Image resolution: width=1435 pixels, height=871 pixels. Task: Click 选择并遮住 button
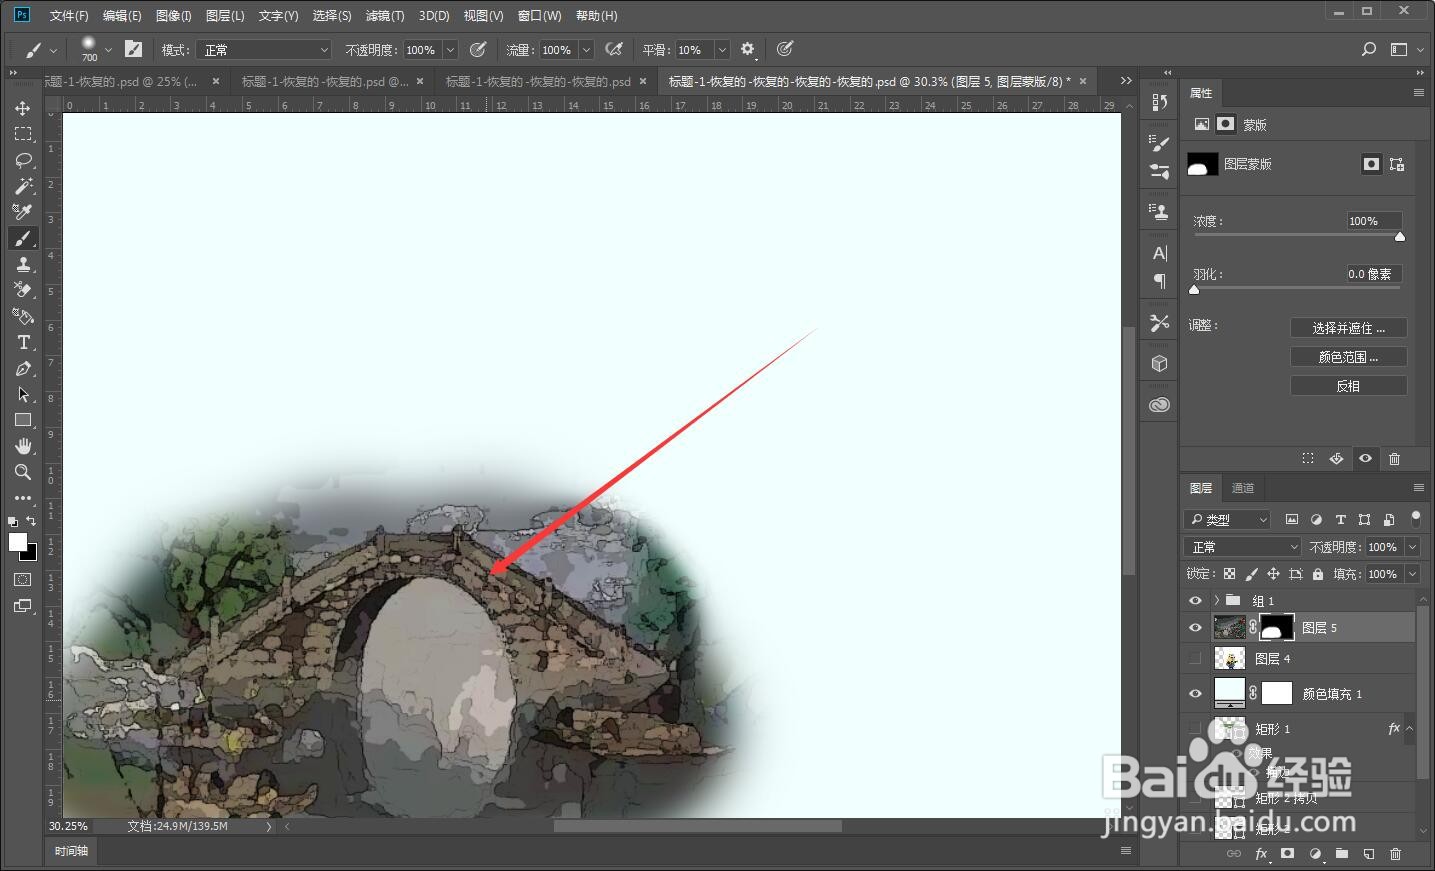coord(1348,328)
